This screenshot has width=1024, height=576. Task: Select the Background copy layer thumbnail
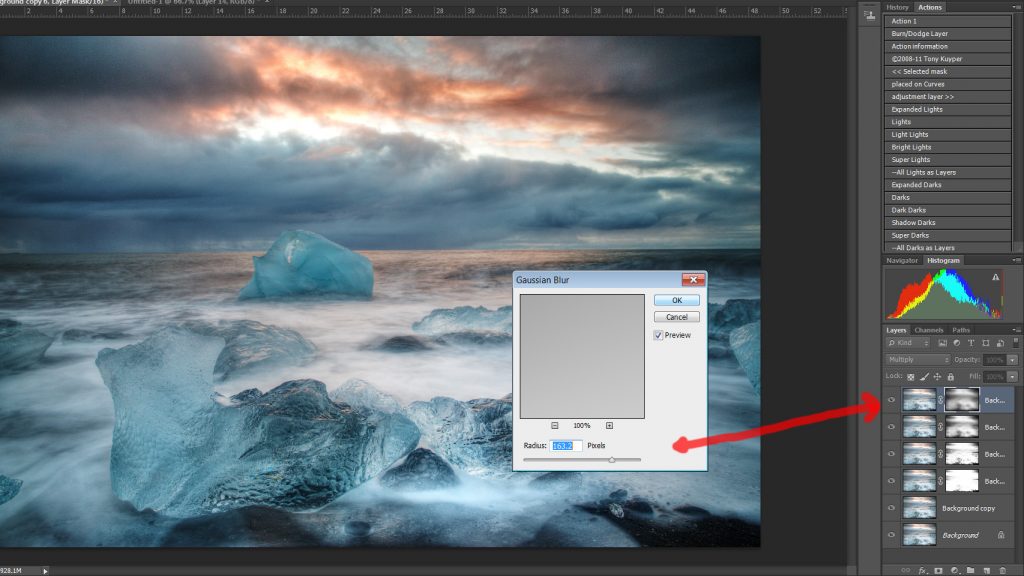point(919,507)
